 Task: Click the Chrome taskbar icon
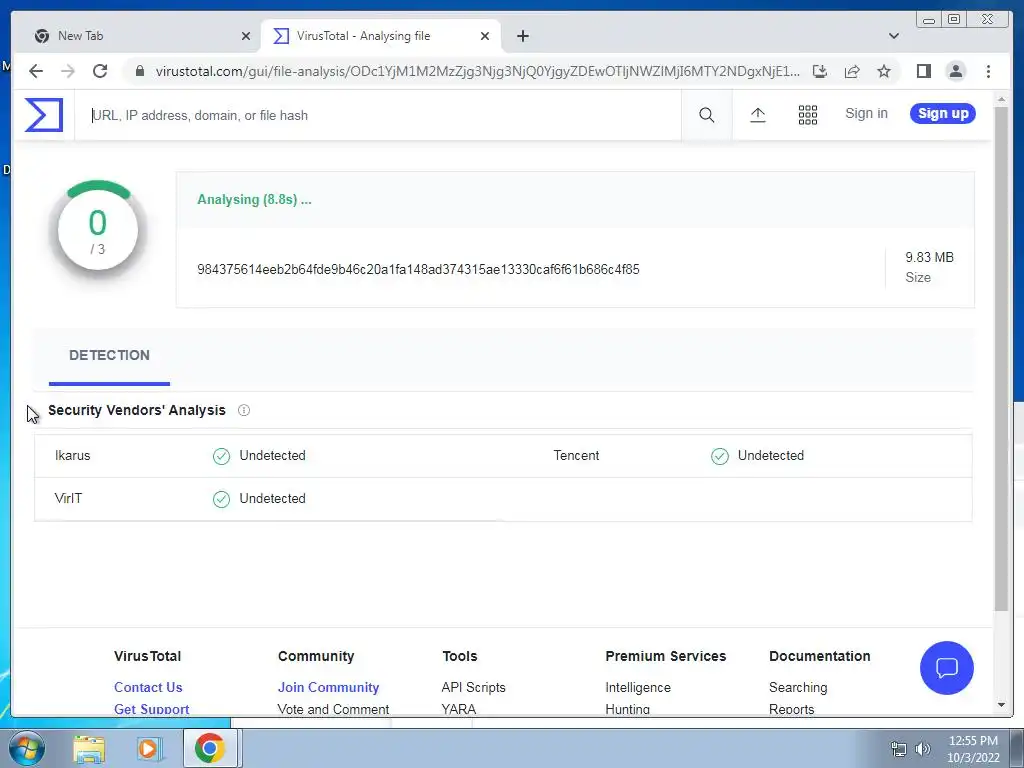coord(209,748)
